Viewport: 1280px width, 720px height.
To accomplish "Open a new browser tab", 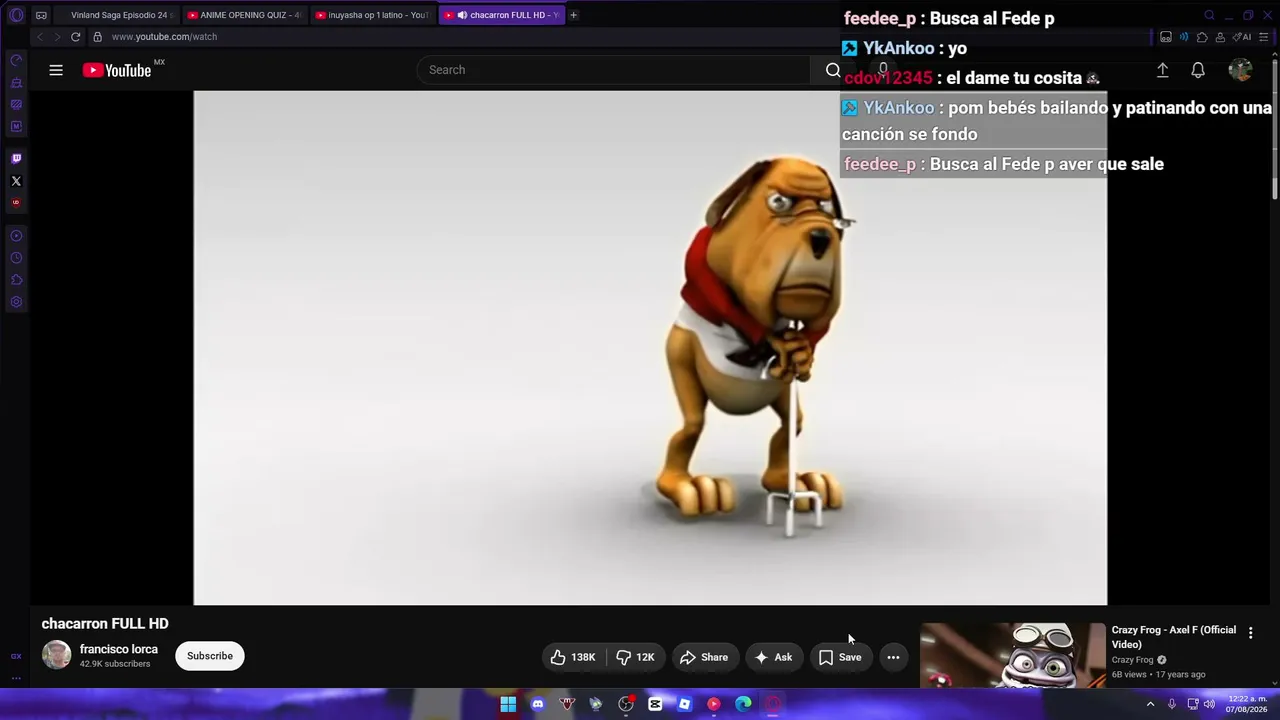I will pyautogui.click(x=573, y=15).
